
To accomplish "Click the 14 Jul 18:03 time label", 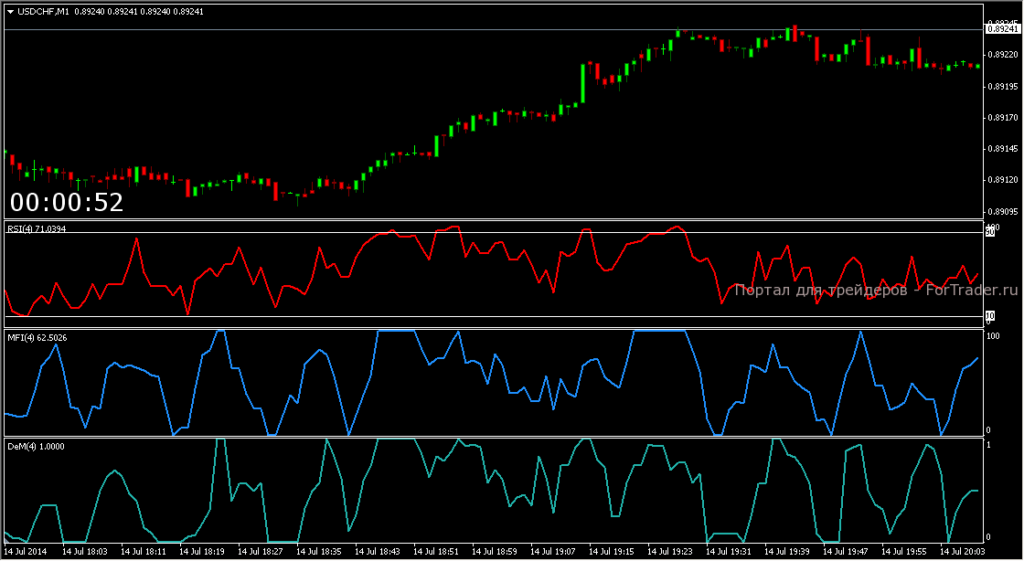I will (84, 552).
